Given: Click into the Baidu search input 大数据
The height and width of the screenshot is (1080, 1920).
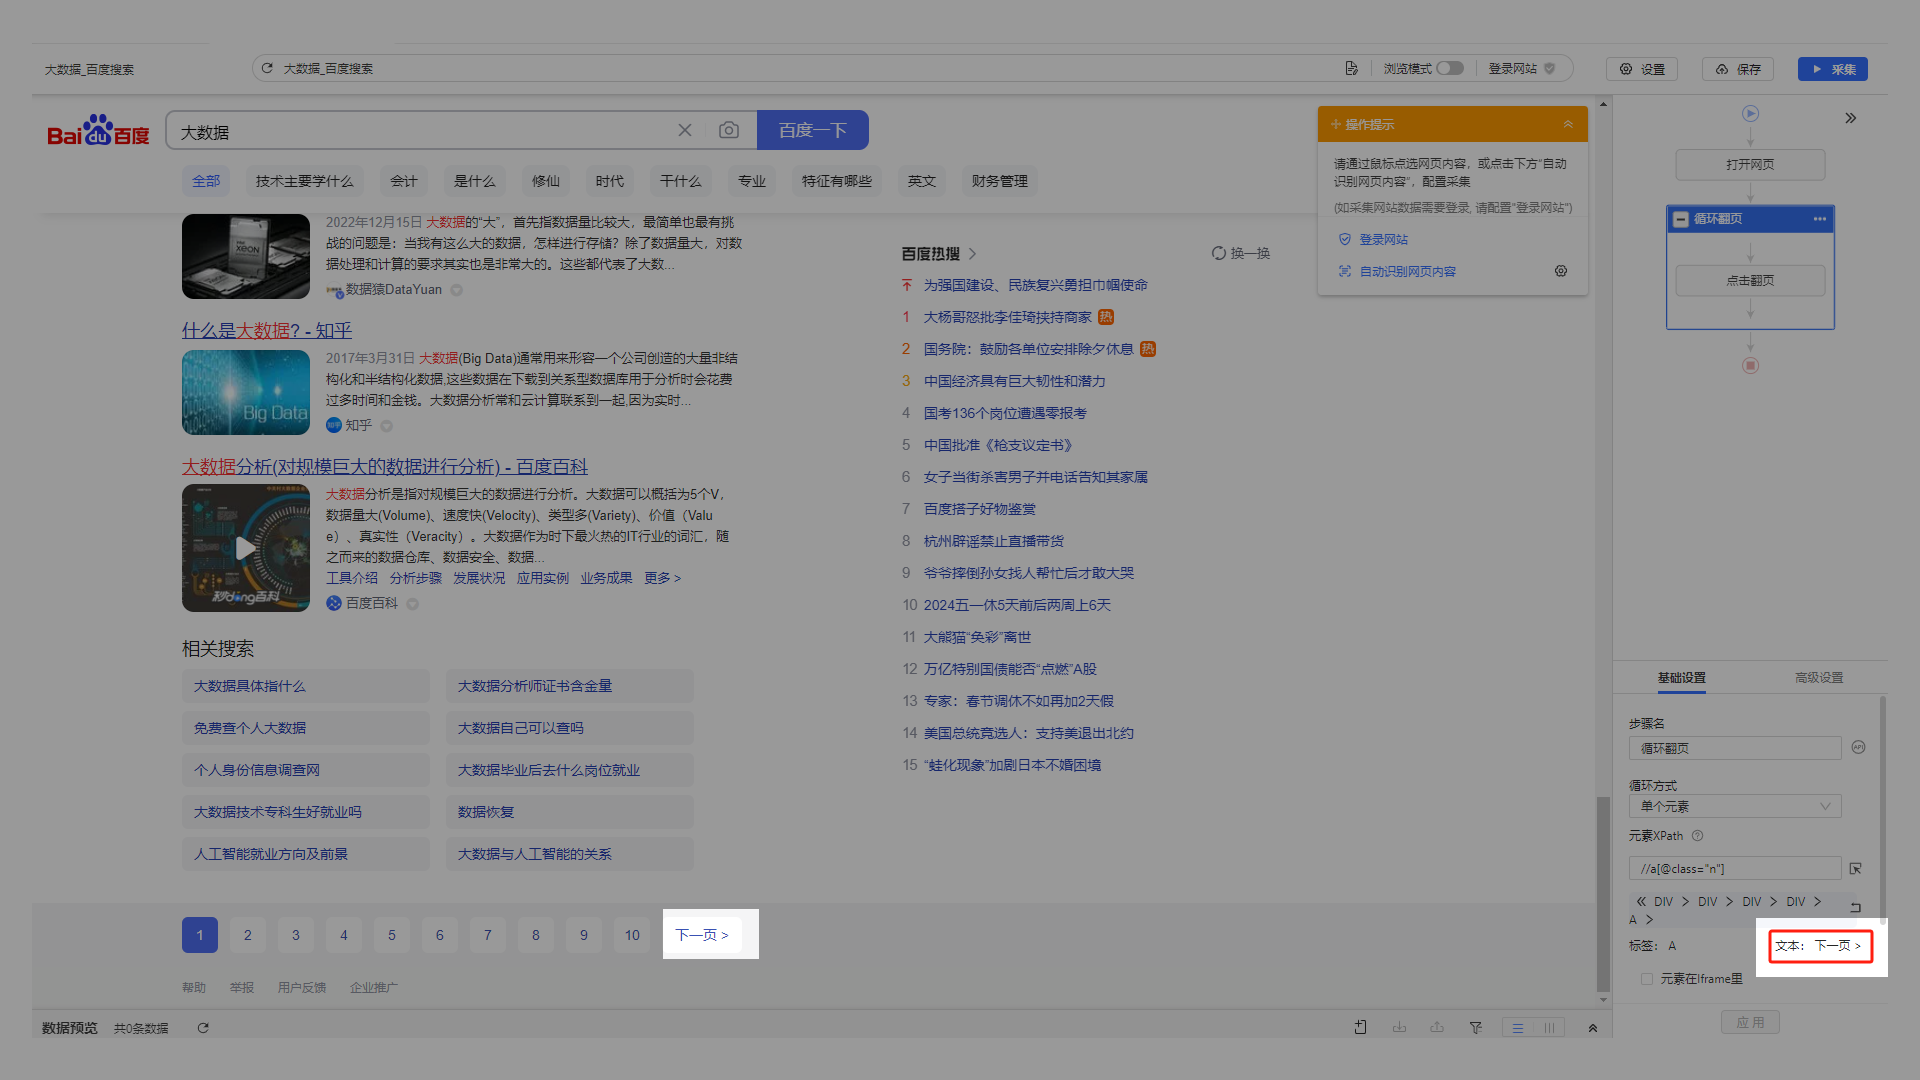Looking at the screenshot, I should 420,131.
